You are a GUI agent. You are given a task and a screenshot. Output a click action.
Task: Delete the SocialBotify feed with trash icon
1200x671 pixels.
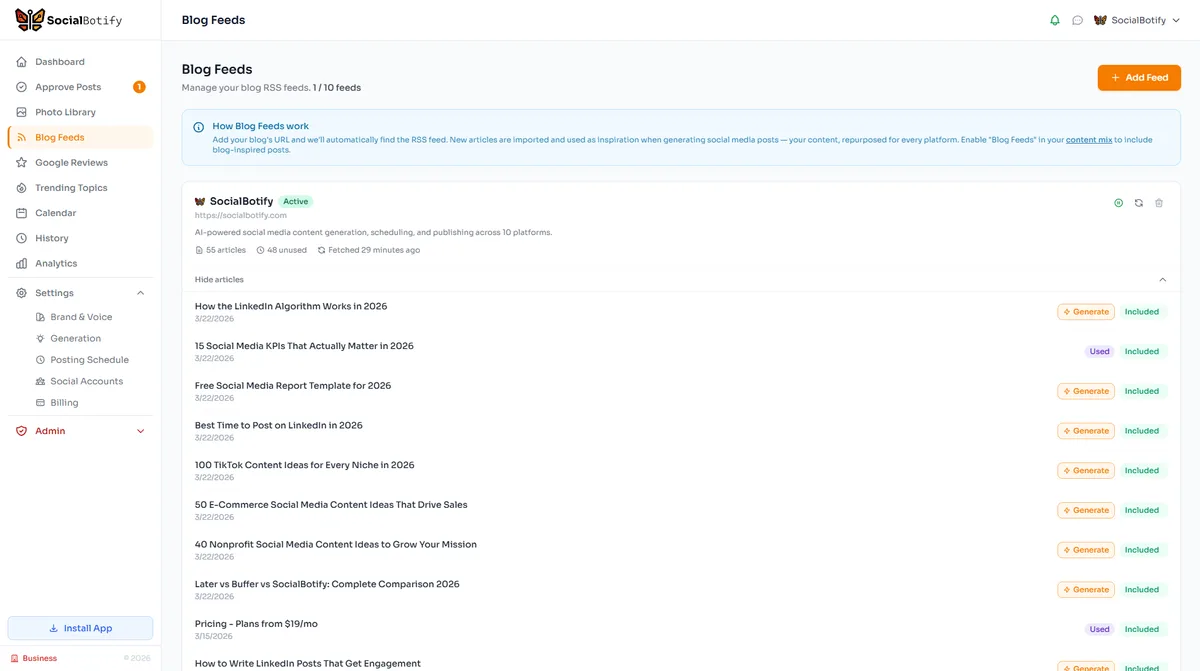click(1158, 202)
